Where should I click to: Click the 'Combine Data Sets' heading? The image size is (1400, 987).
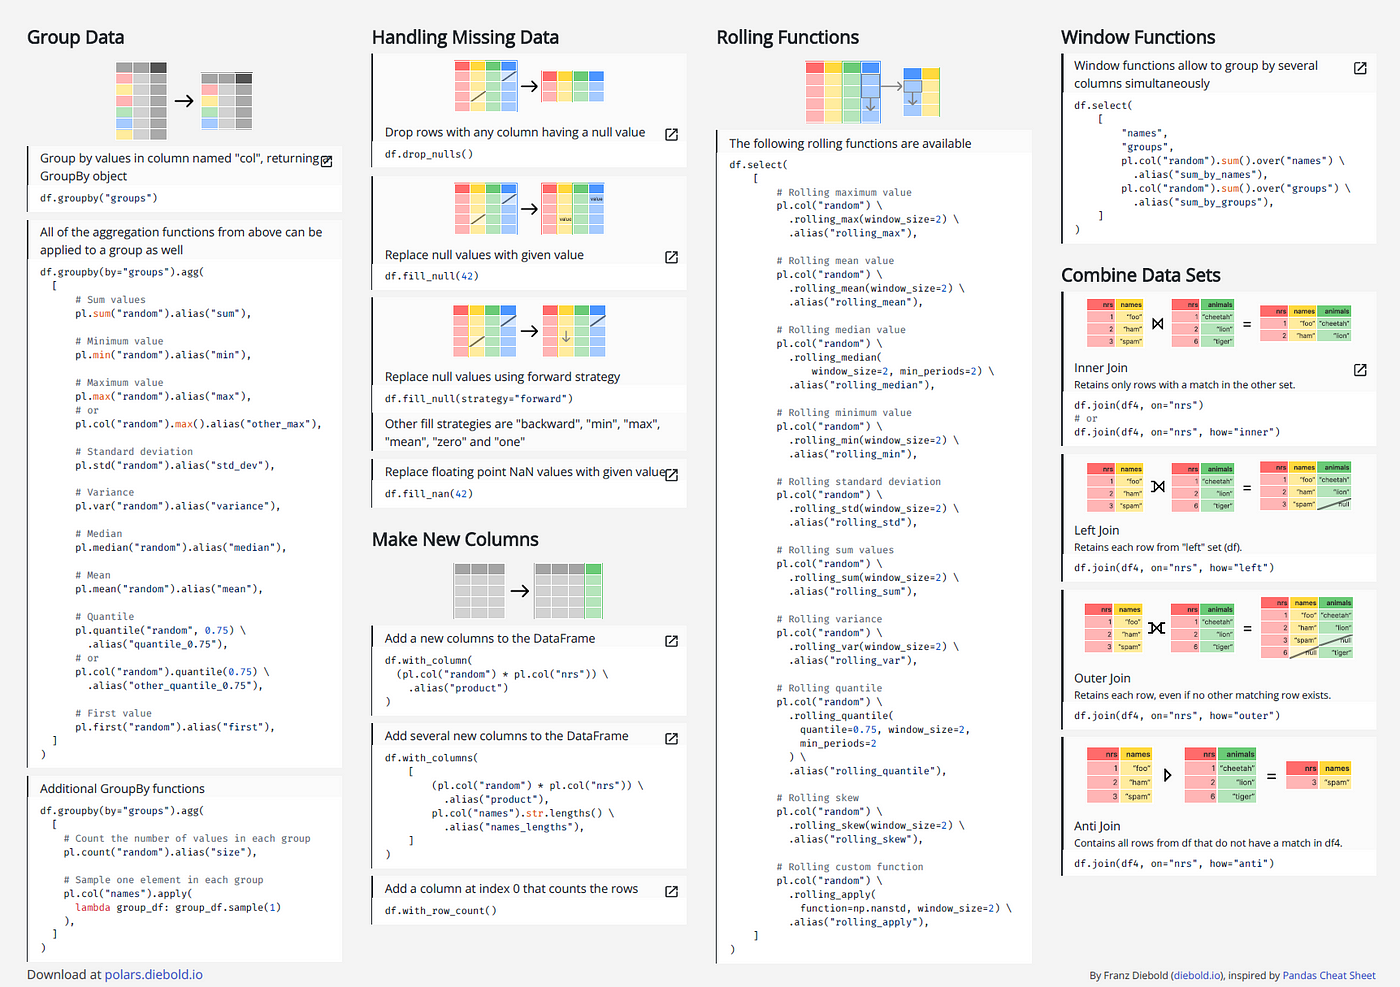tap(1141, 275)
